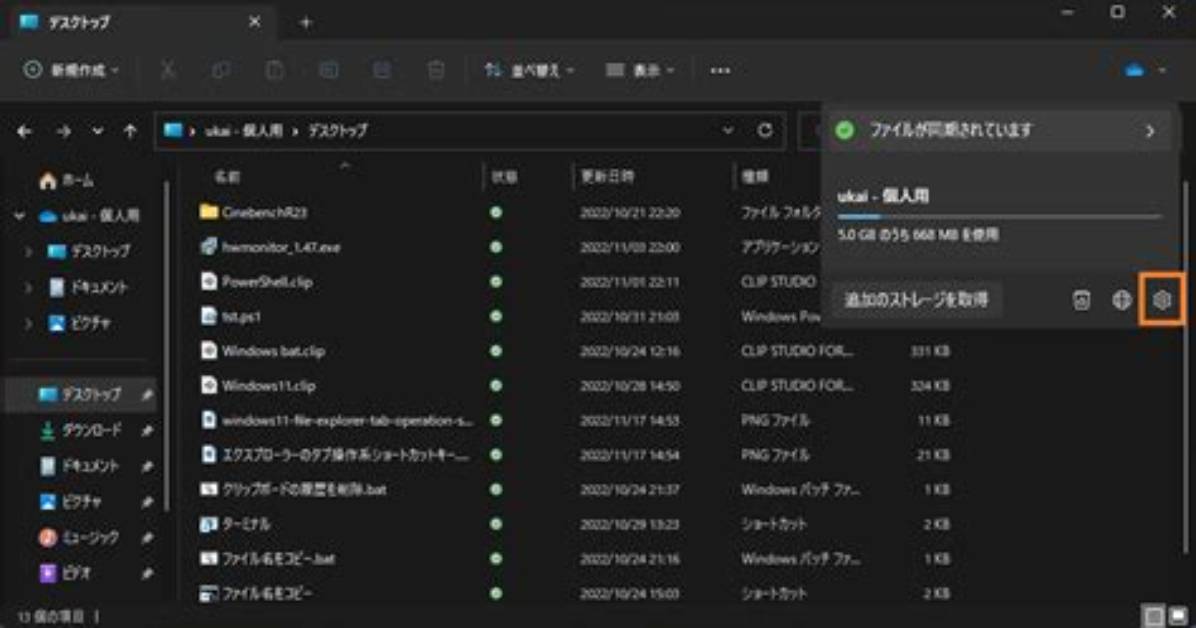Click pin icon next to ダウンロード
Viewport: 1196px width, 628px height.
tap(146, 430)
